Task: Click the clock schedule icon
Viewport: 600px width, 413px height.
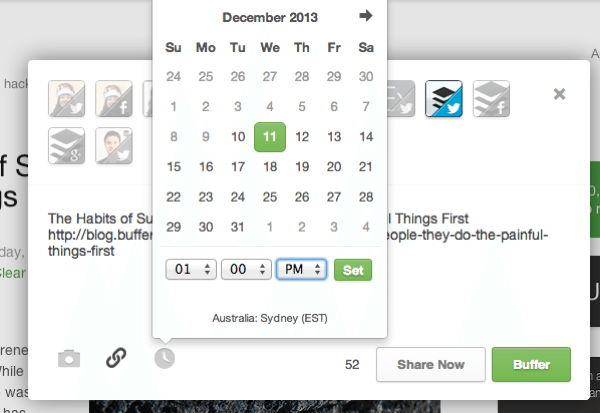Action: tap(164, 357)
